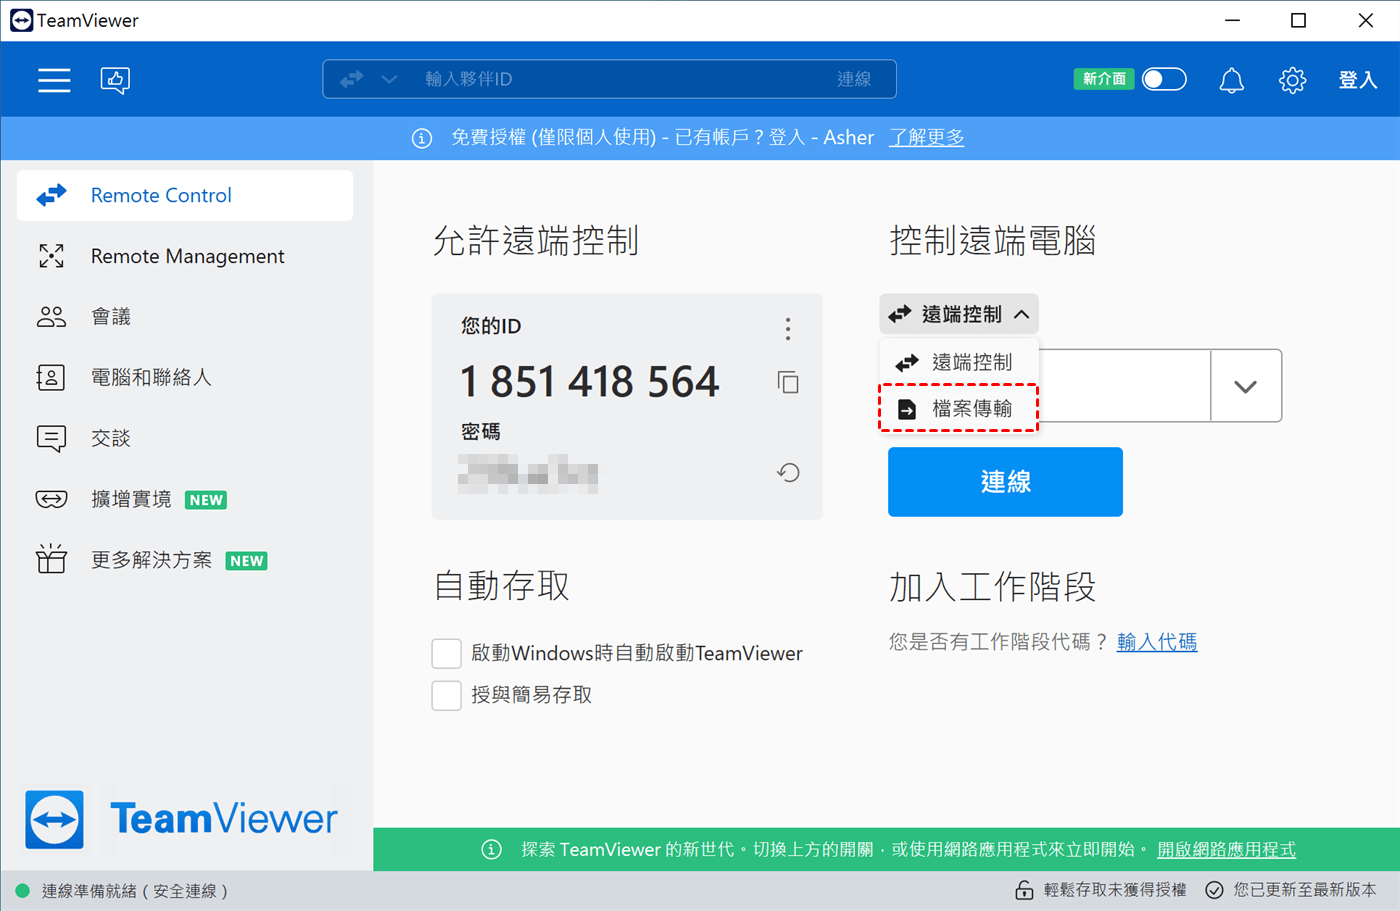Open the 開啟網路應用程式 link

point(1226,850)
